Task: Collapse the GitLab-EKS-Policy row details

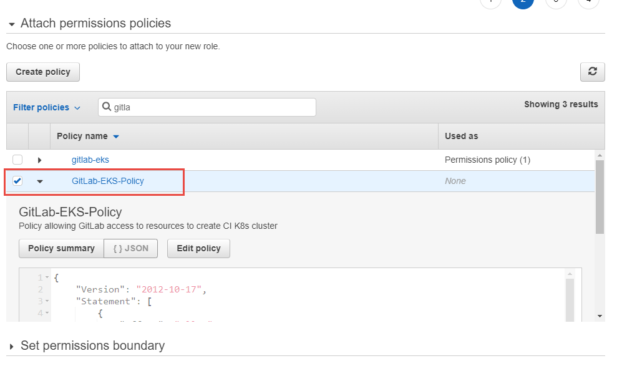Action: (x=40, y=181)
